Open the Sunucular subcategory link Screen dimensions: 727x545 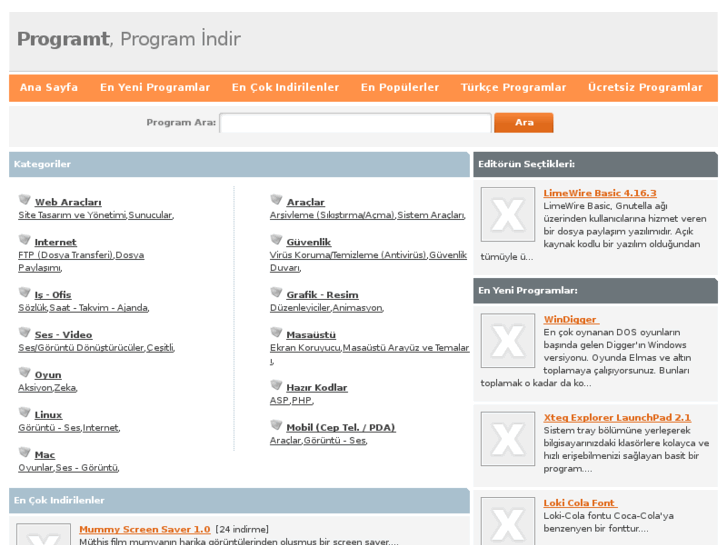(150, 215)
